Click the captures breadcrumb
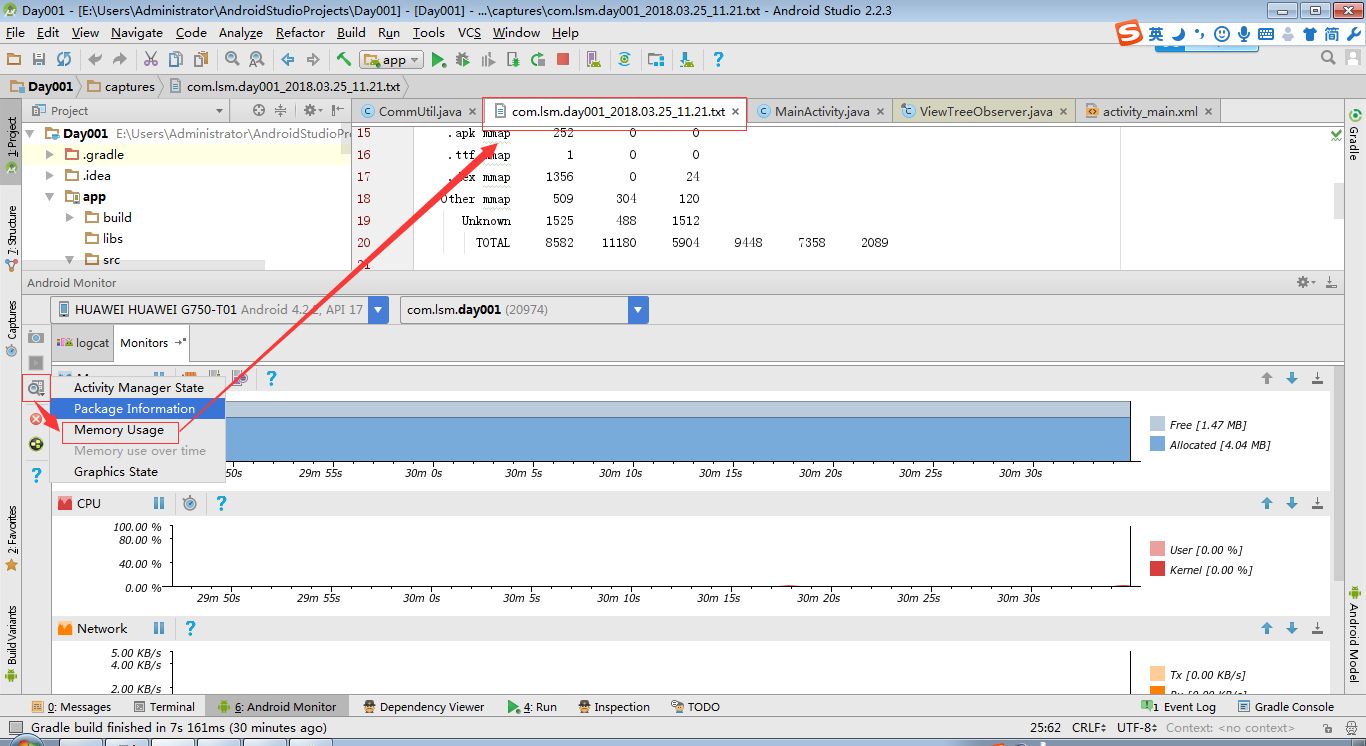Viewport: 1366px width, 746px height. [121, 86]
